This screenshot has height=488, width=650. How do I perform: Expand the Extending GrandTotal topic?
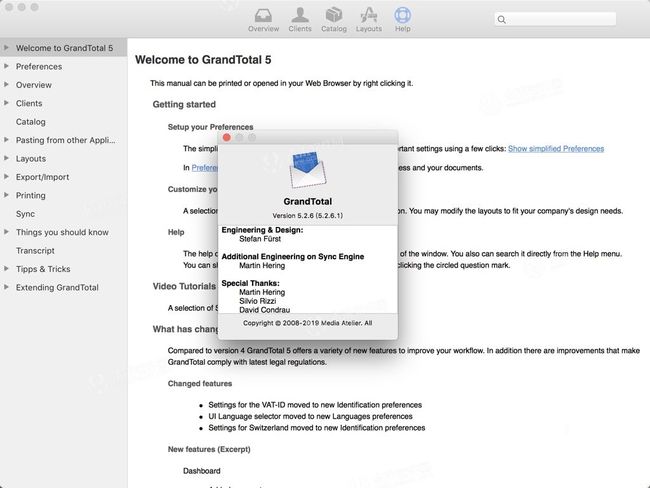(6, 287)
